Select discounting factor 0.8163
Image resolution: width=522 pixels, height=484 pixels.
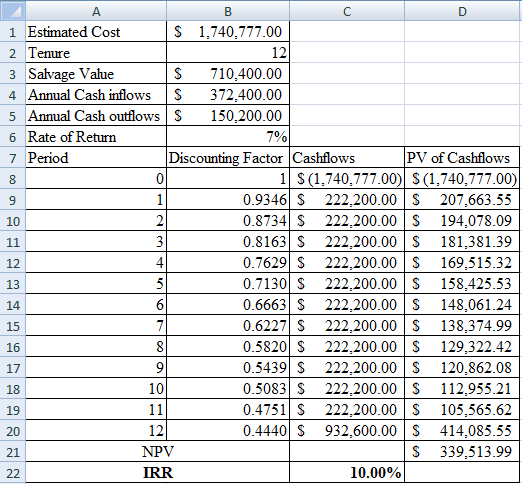click(x=228, y=242)
